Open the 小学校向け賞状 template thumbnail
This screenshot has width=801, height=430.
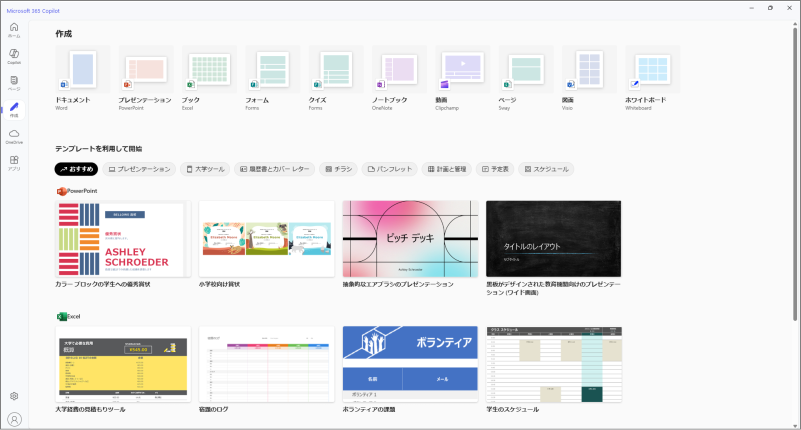267,239
